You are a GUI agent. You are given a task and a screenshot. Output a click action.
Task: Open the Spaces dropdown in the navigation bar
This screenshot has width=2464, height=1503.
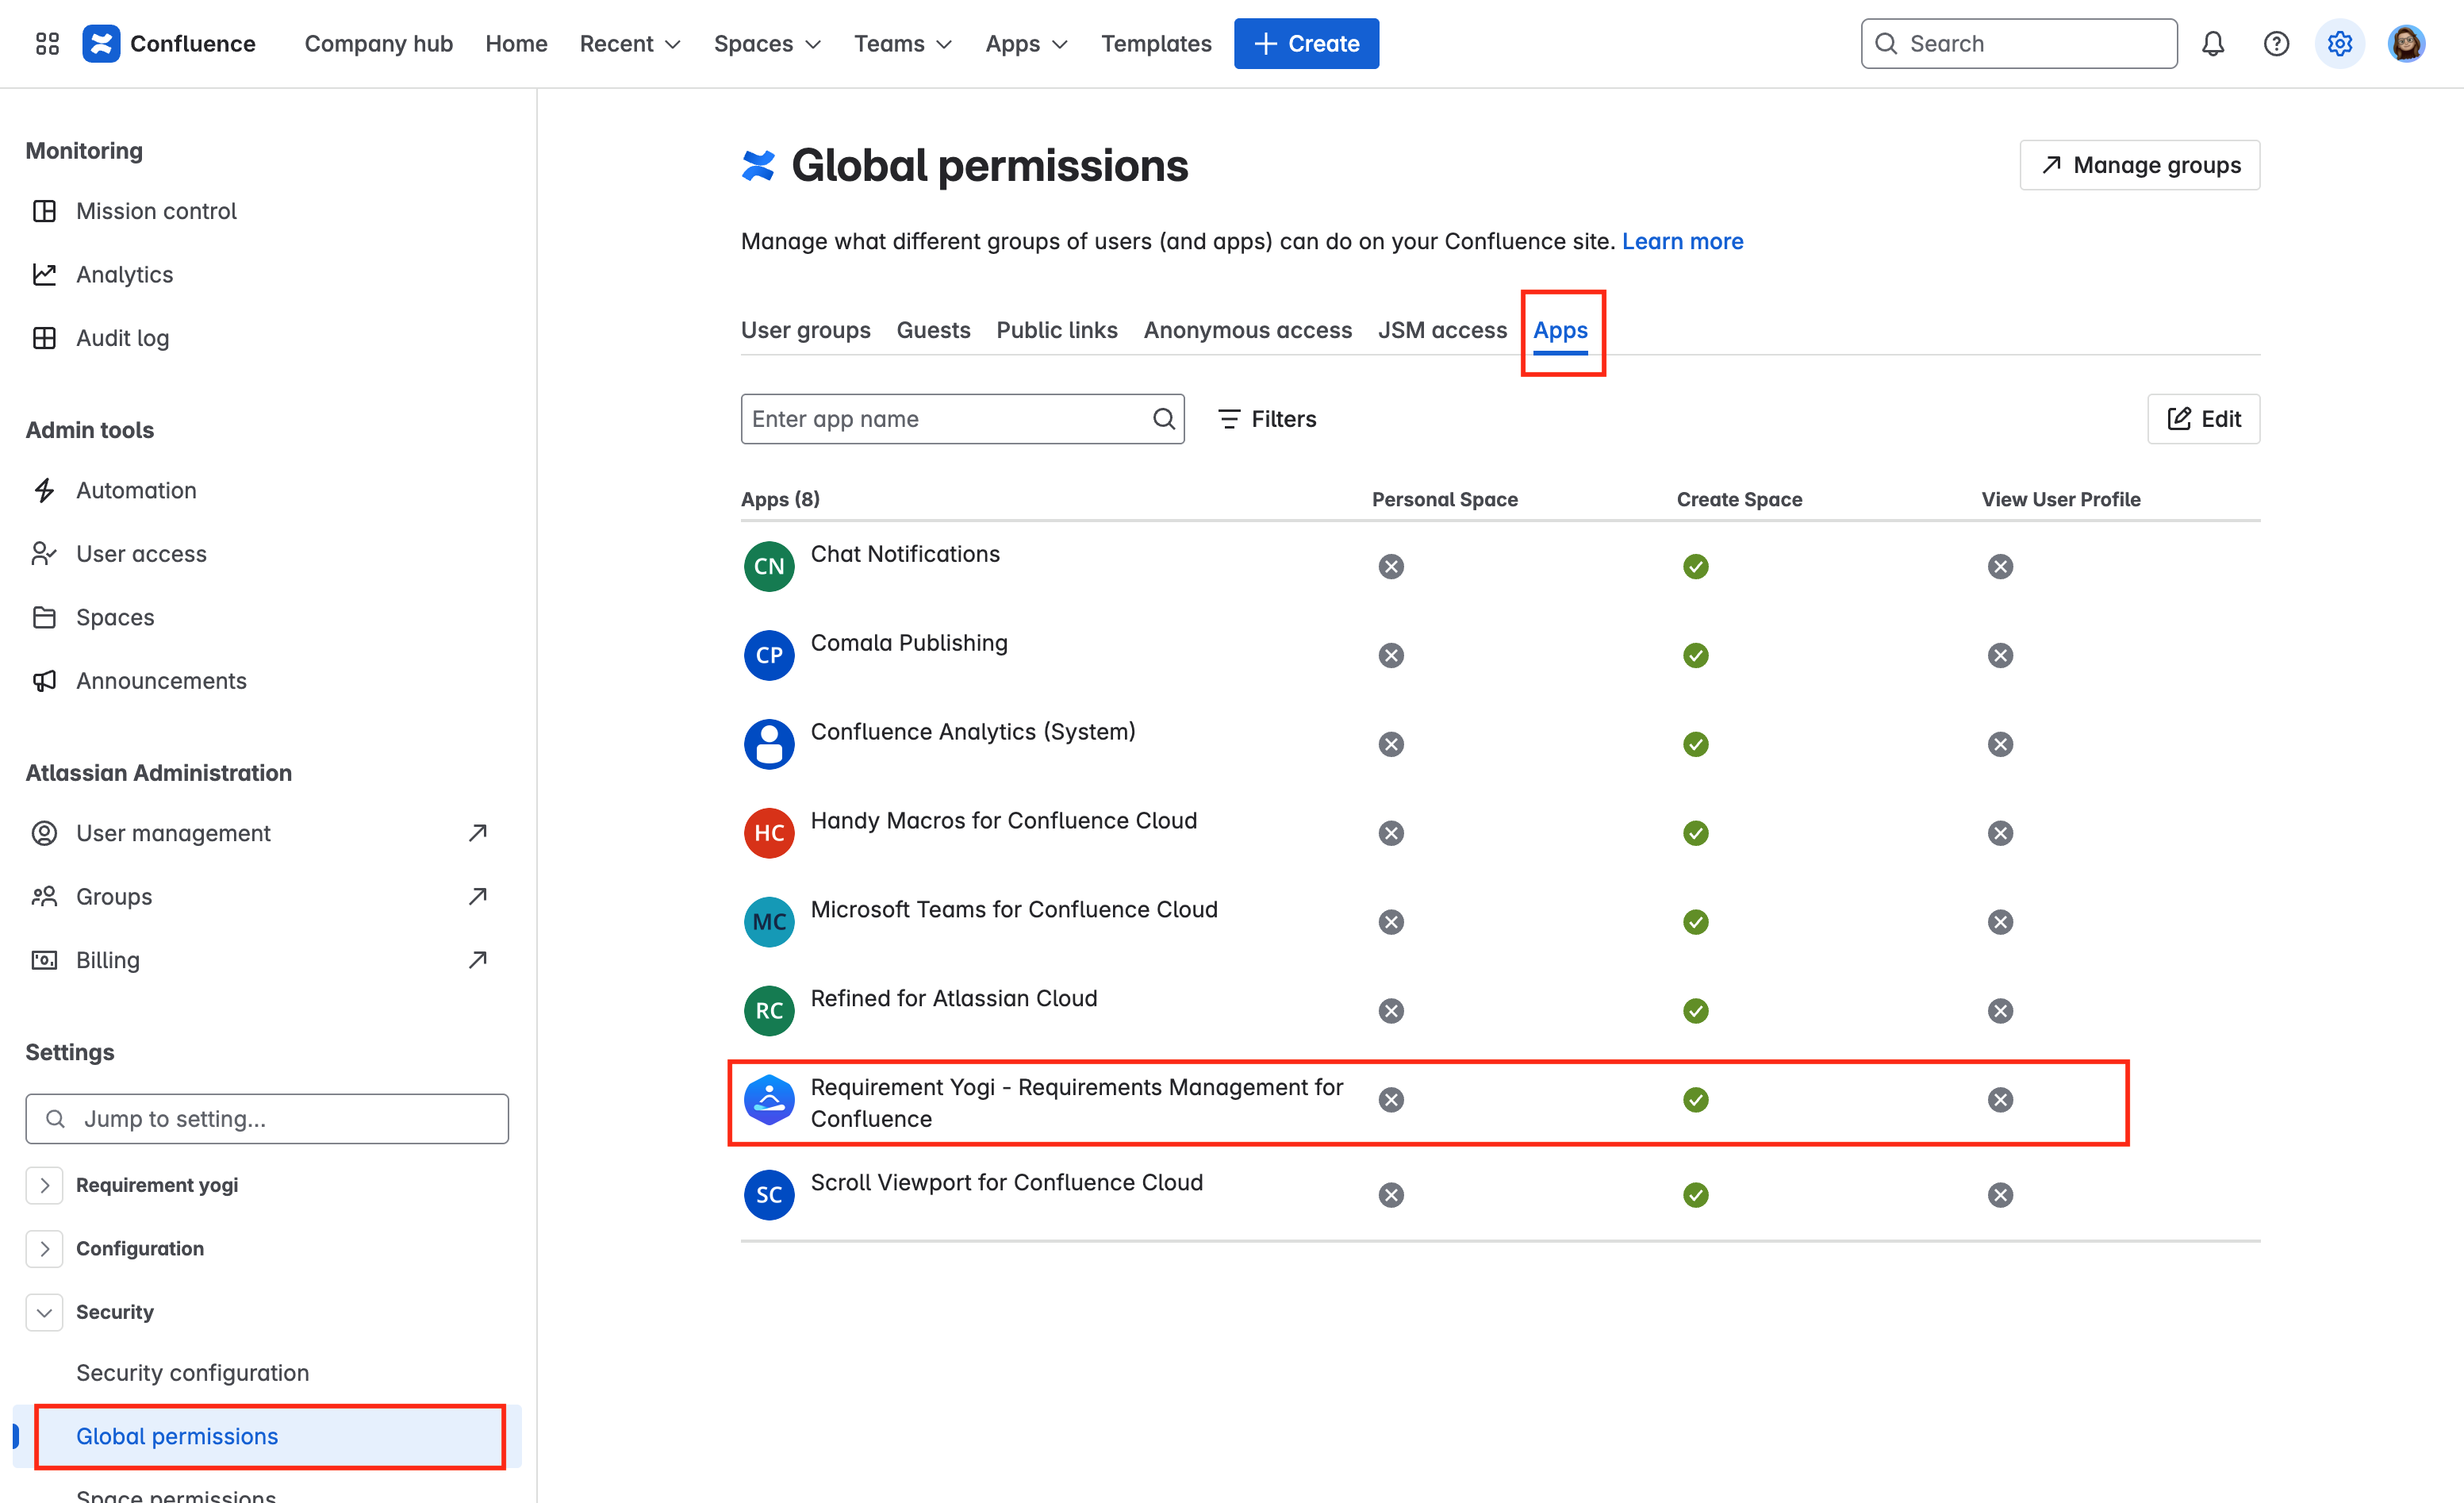coord(767,43)
